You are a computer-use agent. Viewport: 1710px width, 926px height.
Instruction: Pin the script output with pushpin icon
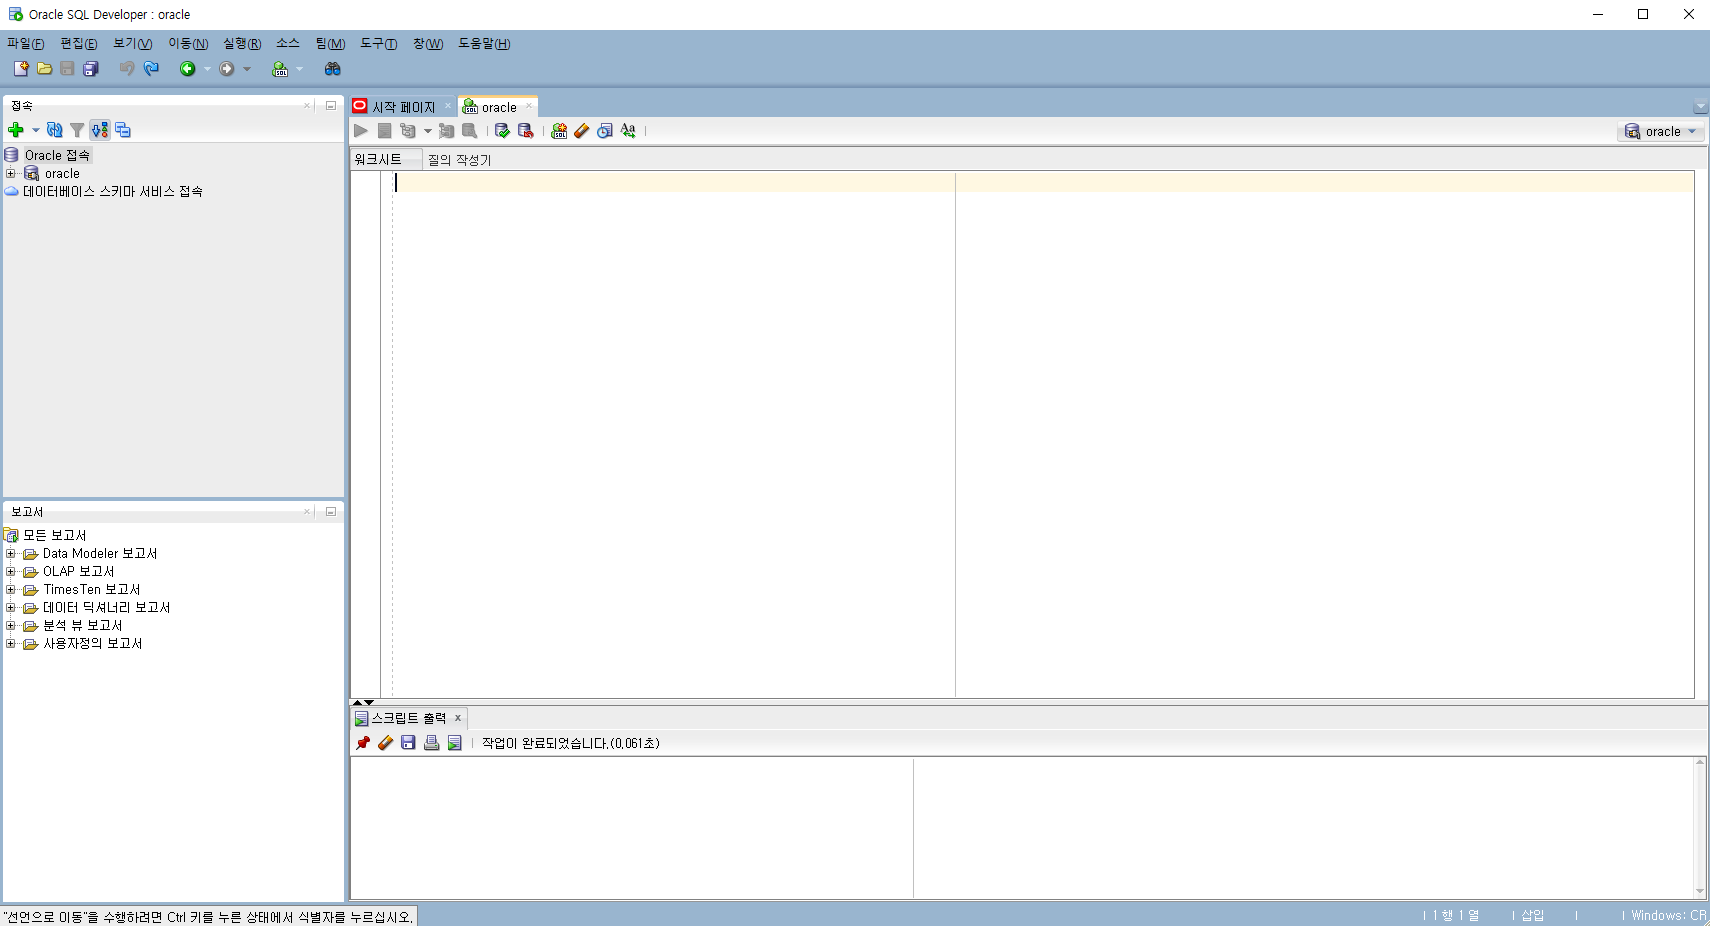coord(363,743)
